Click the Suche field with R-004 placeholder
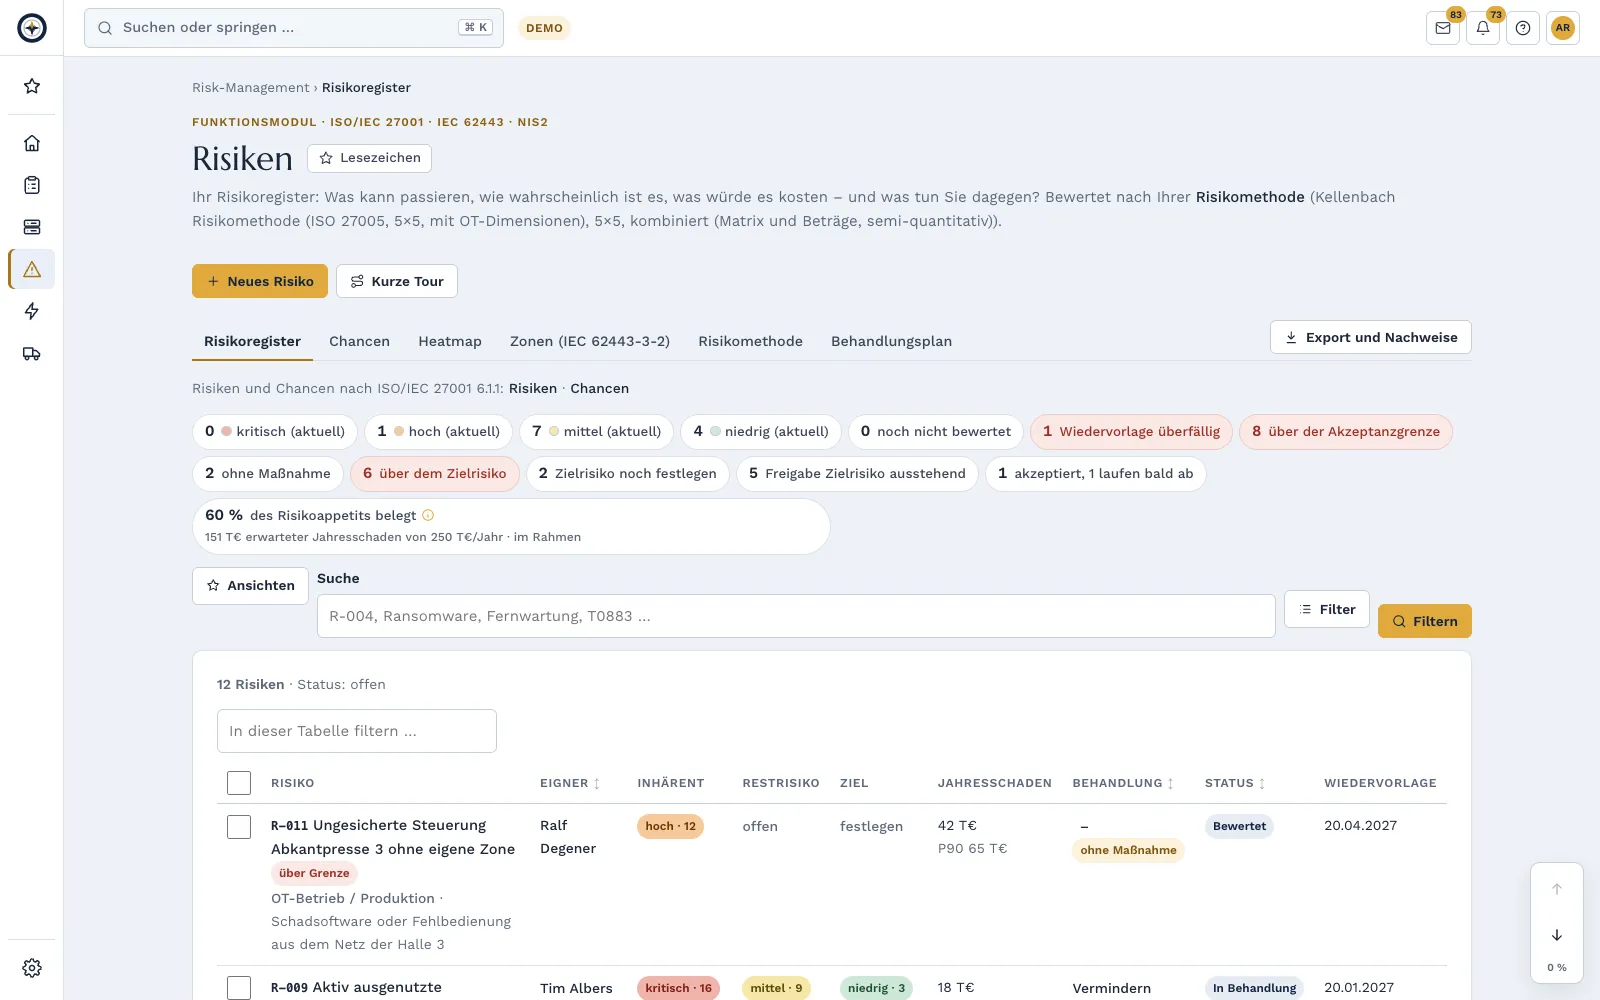Image resolution: width=1600 pixels, height=1000 pixels. pos(796,616)
